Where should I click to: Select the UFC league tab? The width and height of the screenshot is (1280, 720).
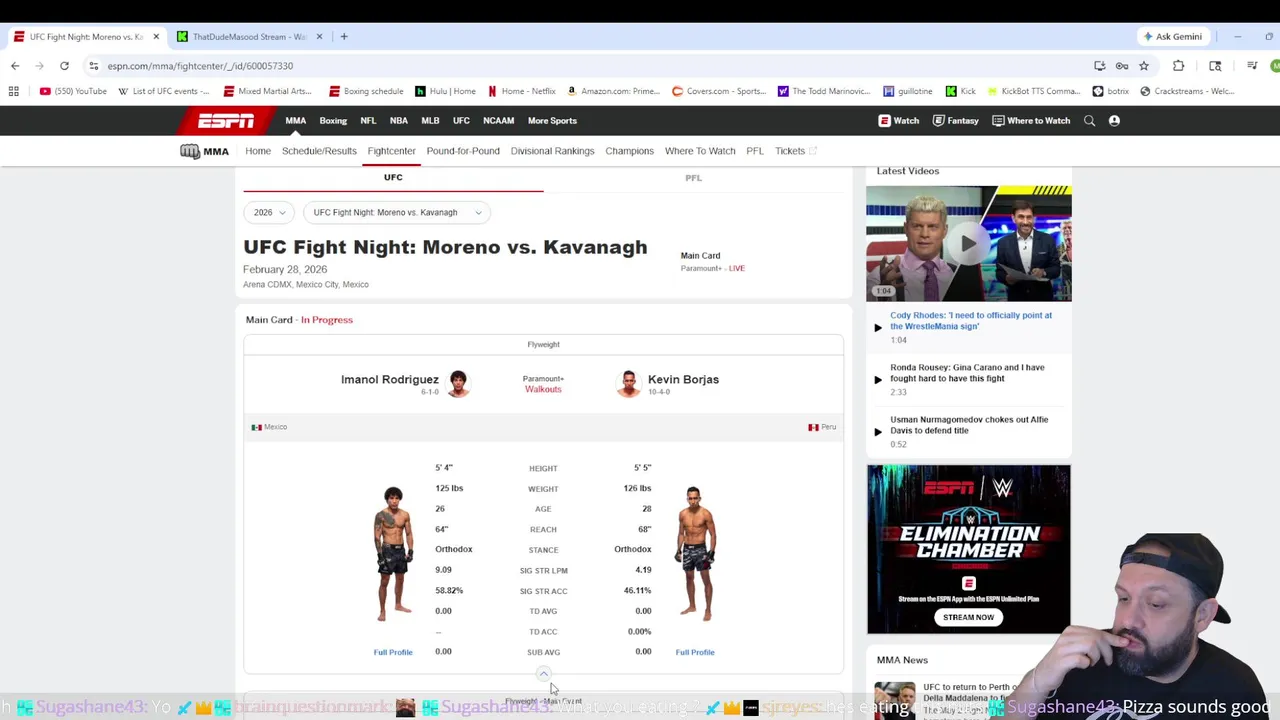393,178
